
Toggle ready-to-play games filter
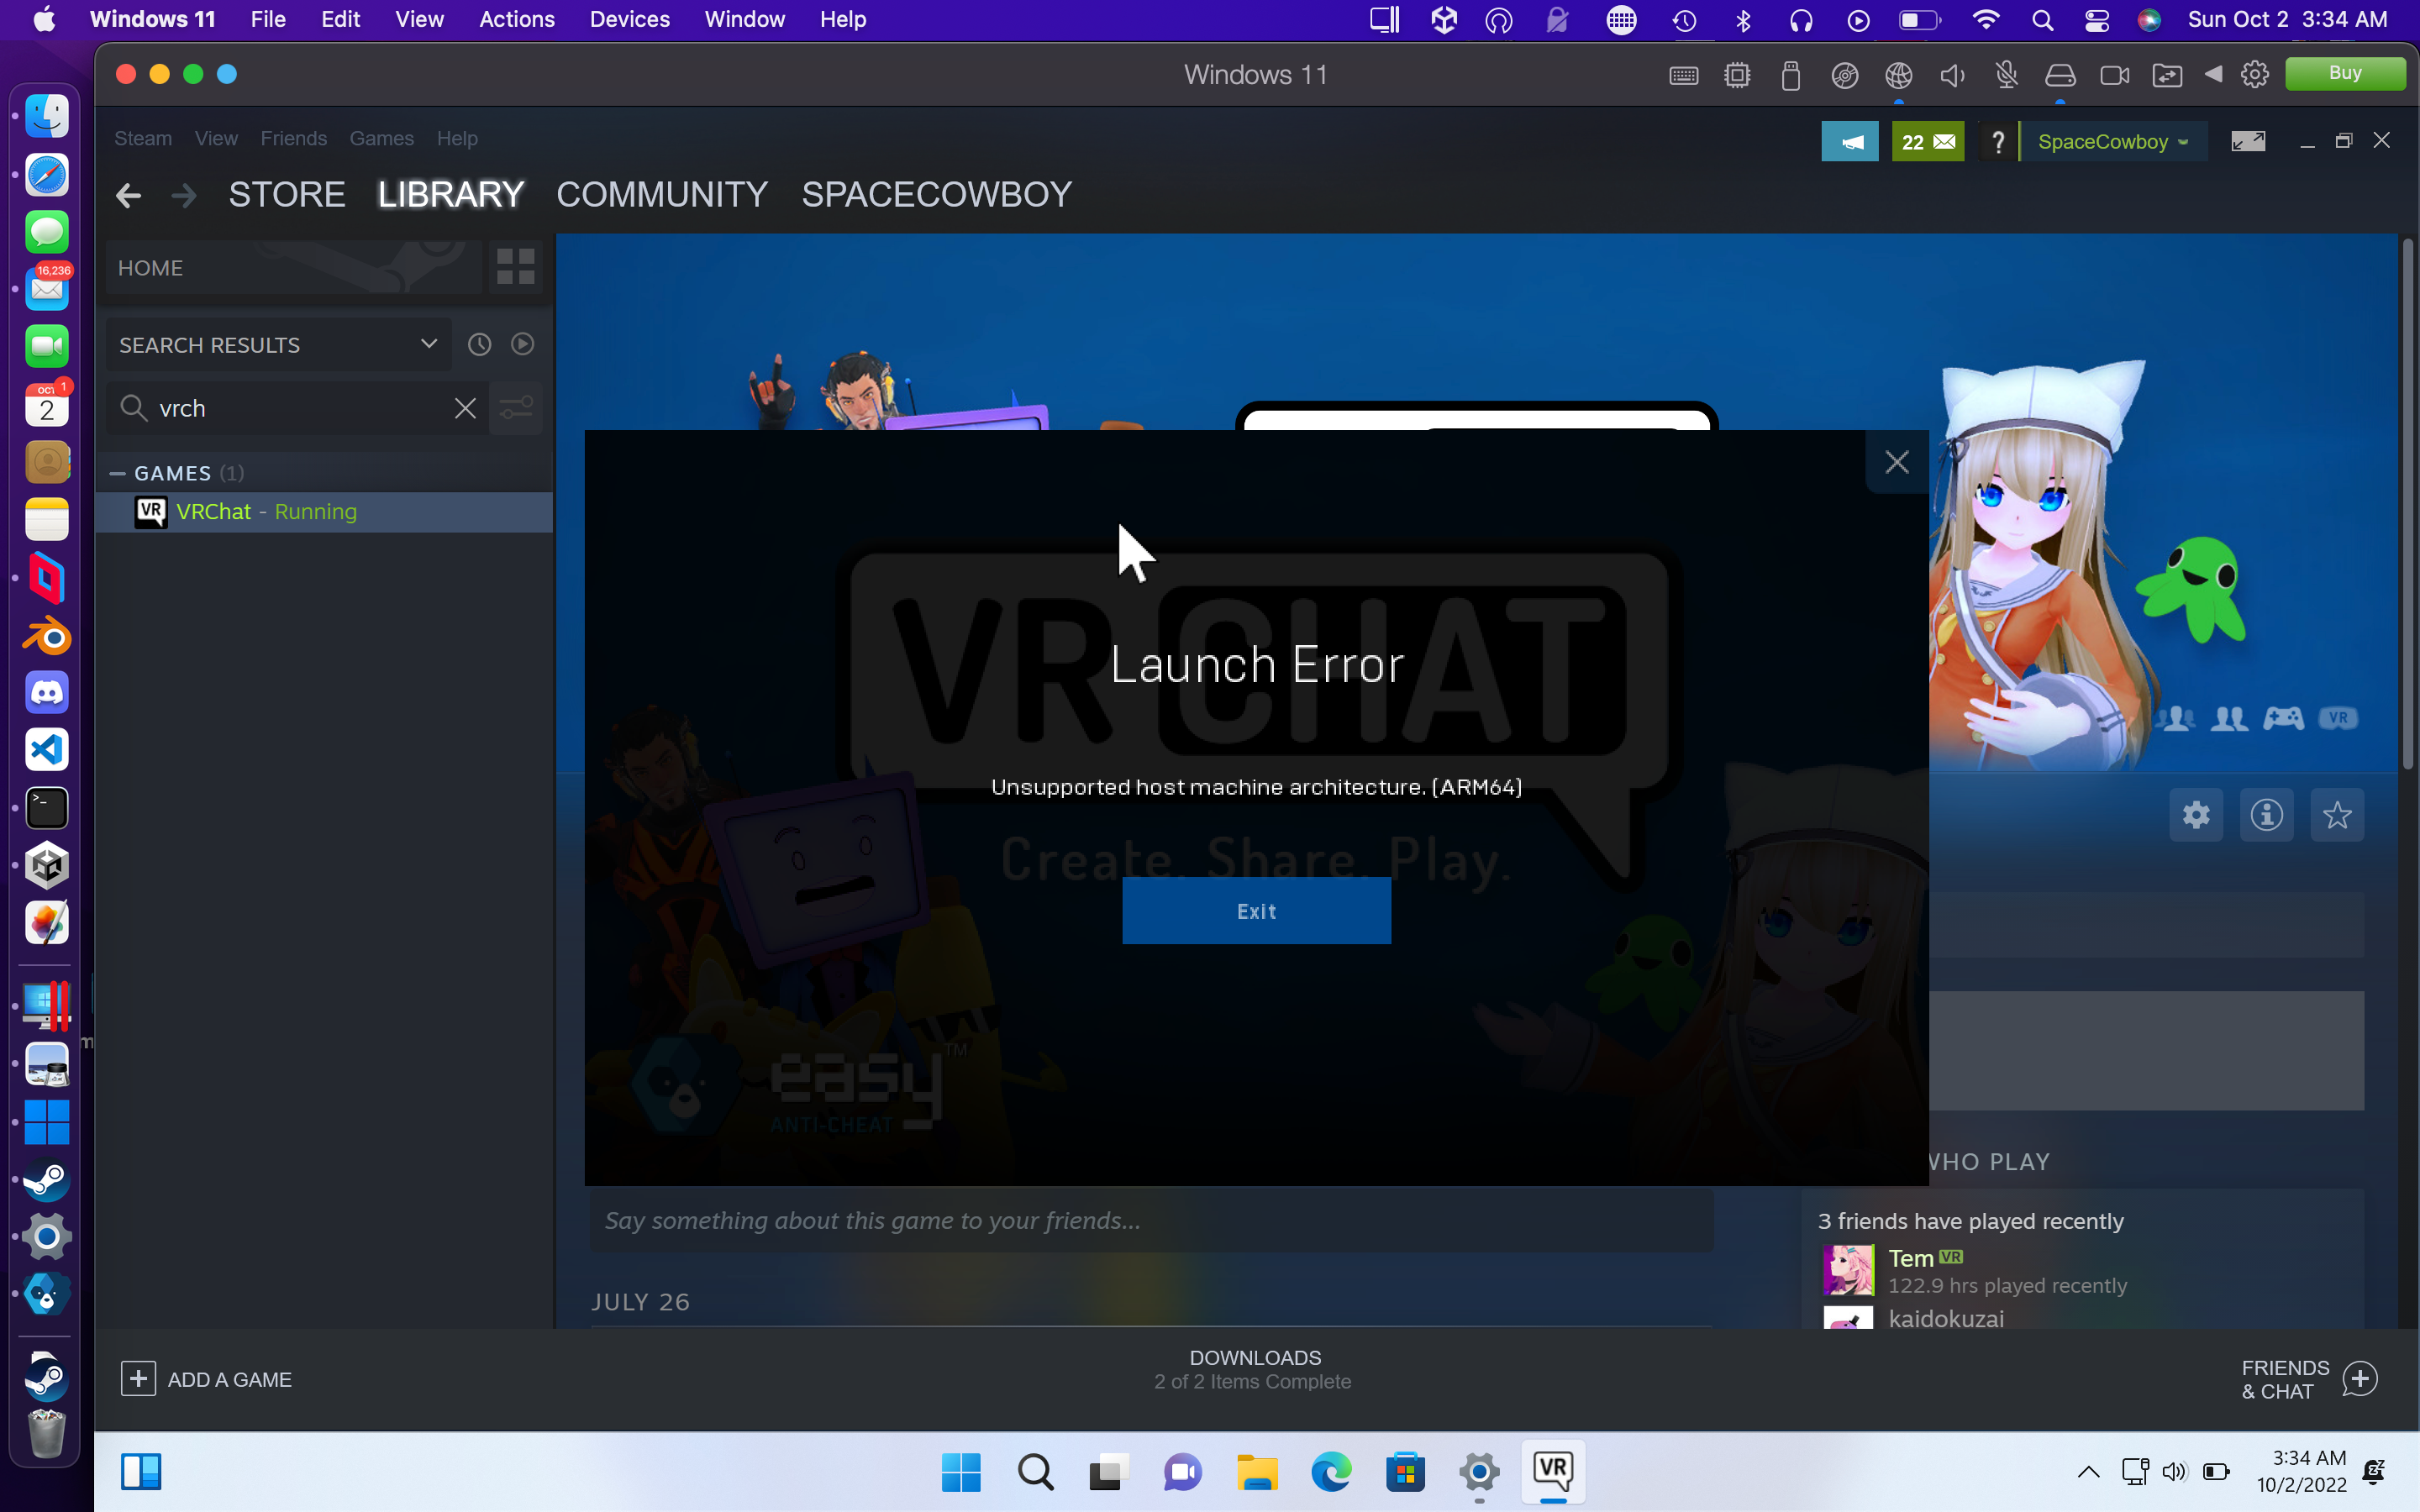point(522,345)
